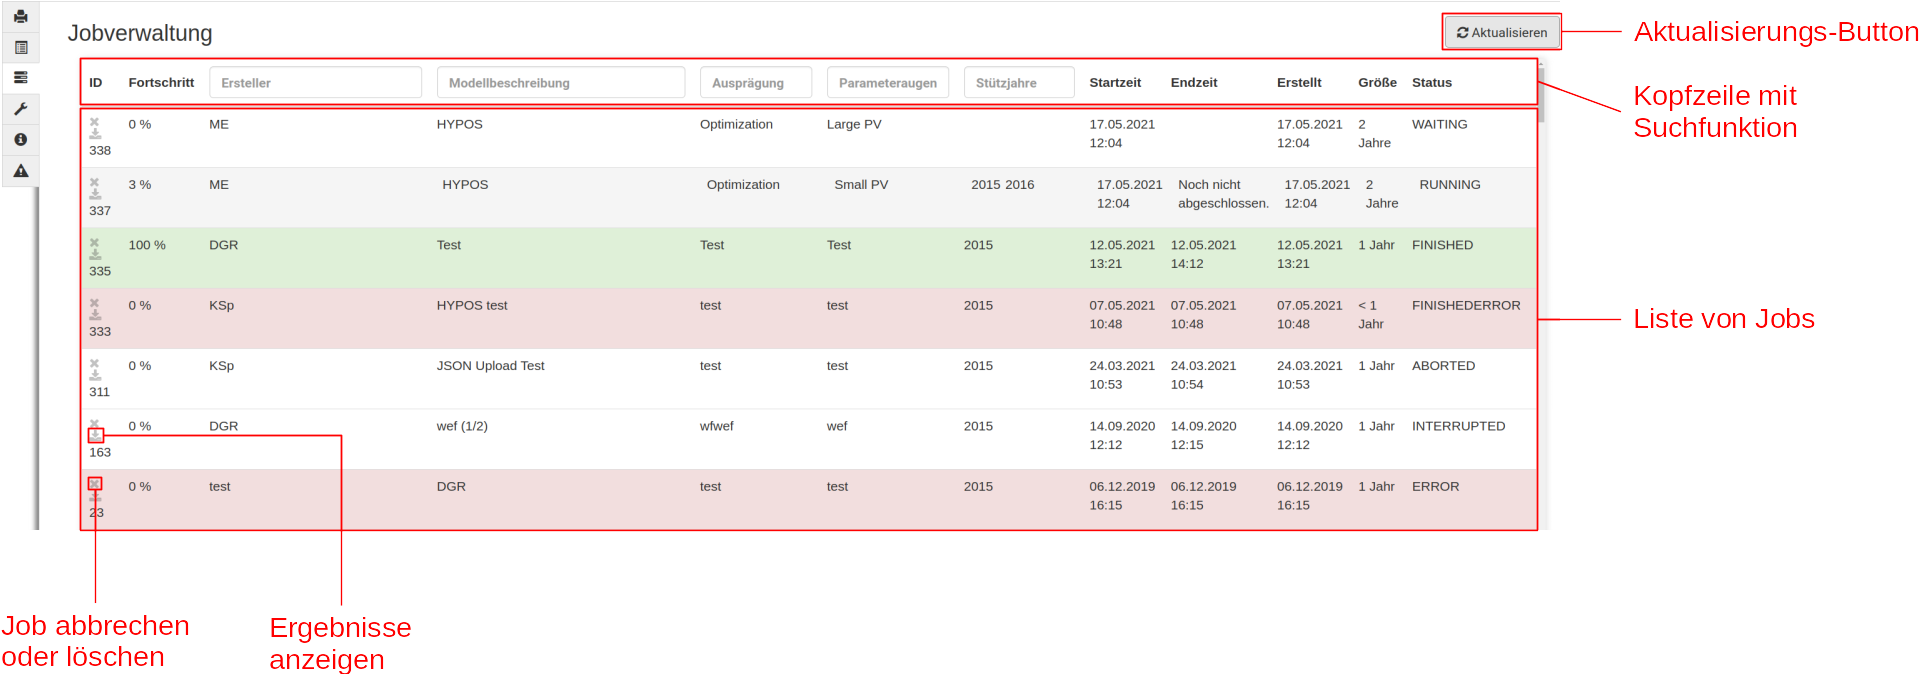
Task: Cancel running job 337 with the X icon
Action: tap(95, 183)
